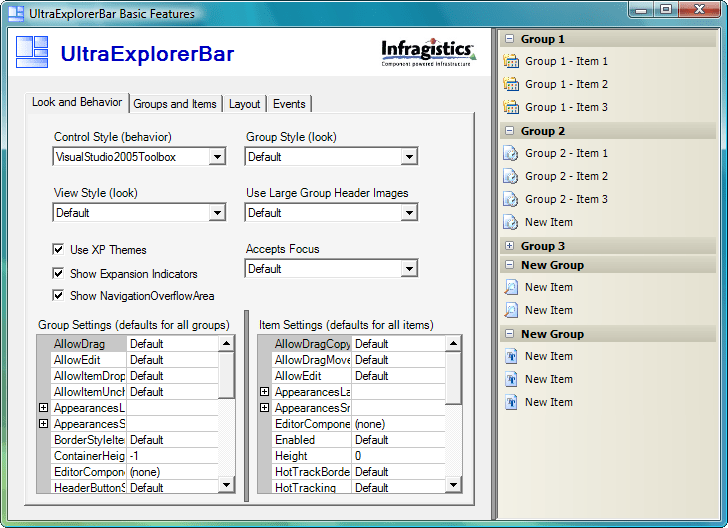Viewport: 728px width, 528px height.
Task: Click the Item Settings scrollbar thumb
Action: click(453, 378)
